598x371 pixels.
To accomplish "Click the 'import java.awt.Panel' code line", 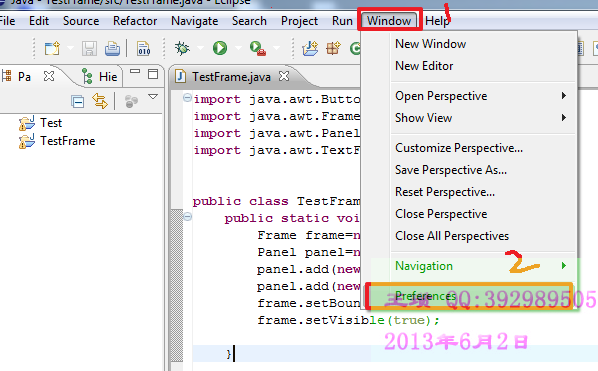I will click(x=277, y=133).
